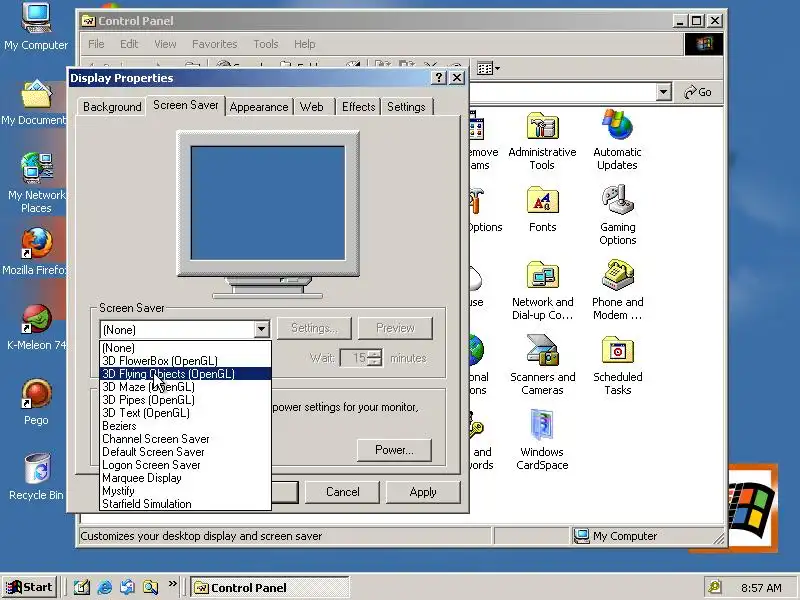
Task: Expand quick launch overflow chevron
Action: [x=172, y=583]
